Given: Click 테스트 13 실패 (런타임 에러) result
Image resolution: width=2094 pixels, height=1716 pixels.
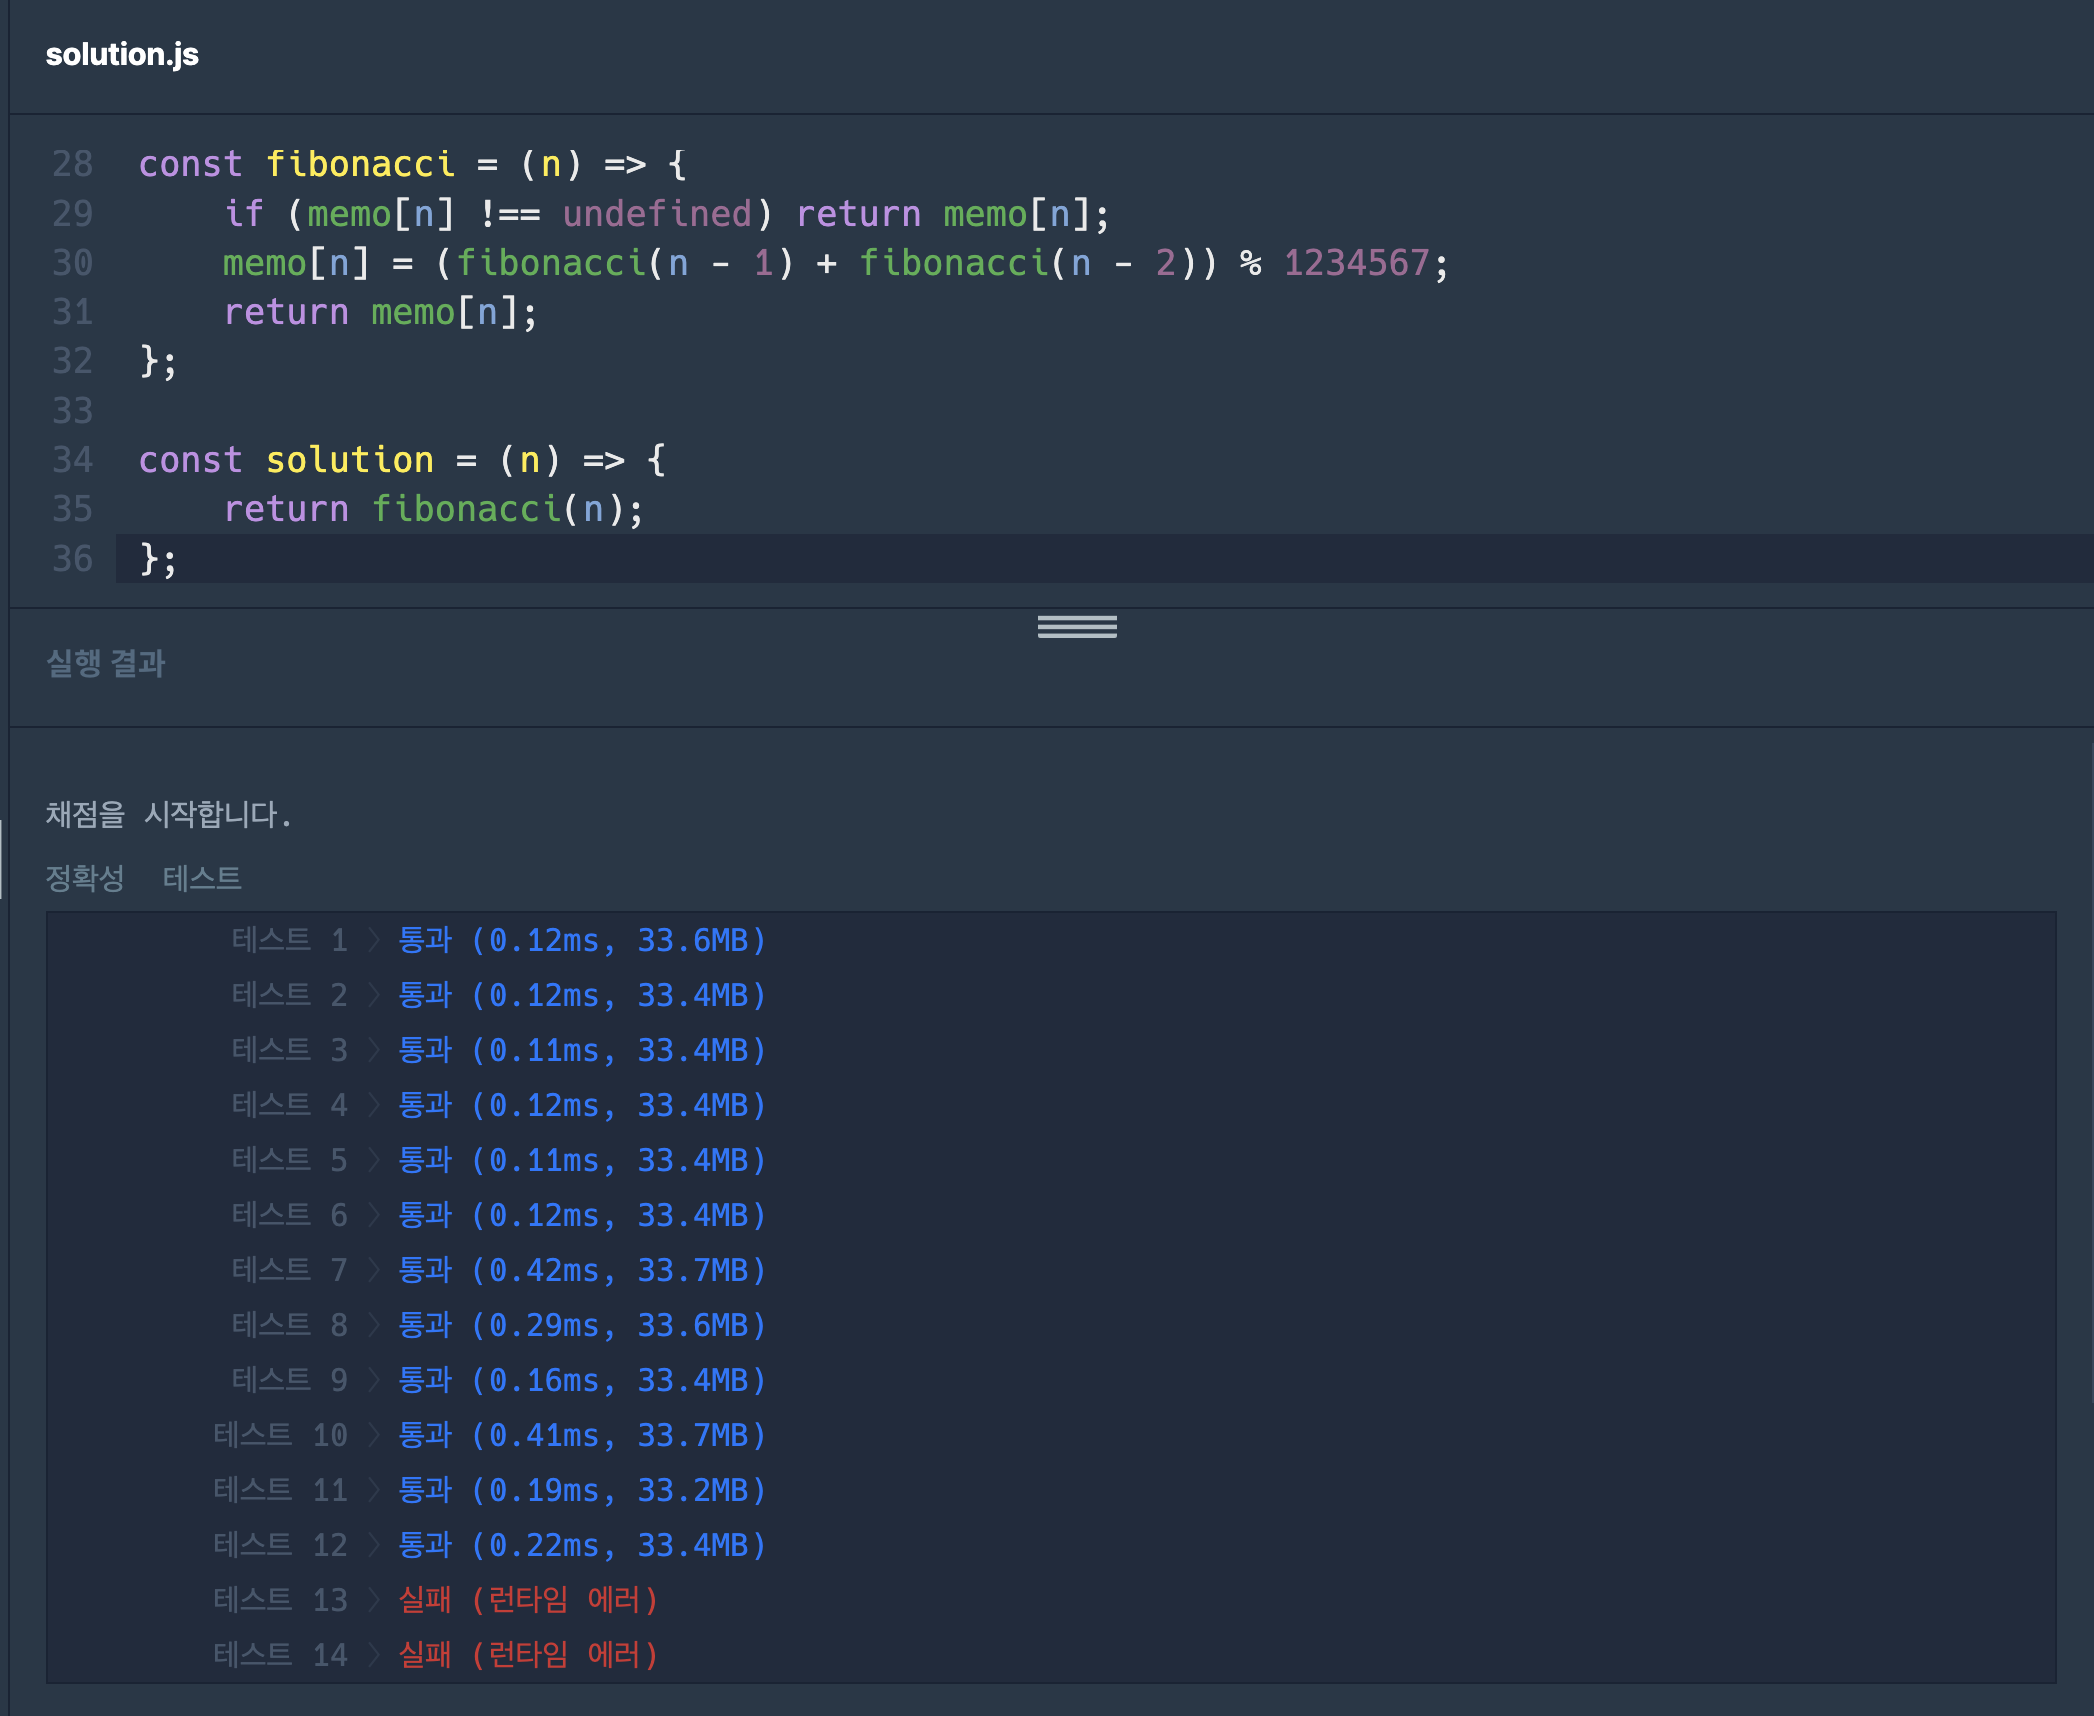Looking at the screenshot, I should pyautogui.click(x=528, y=1600).
